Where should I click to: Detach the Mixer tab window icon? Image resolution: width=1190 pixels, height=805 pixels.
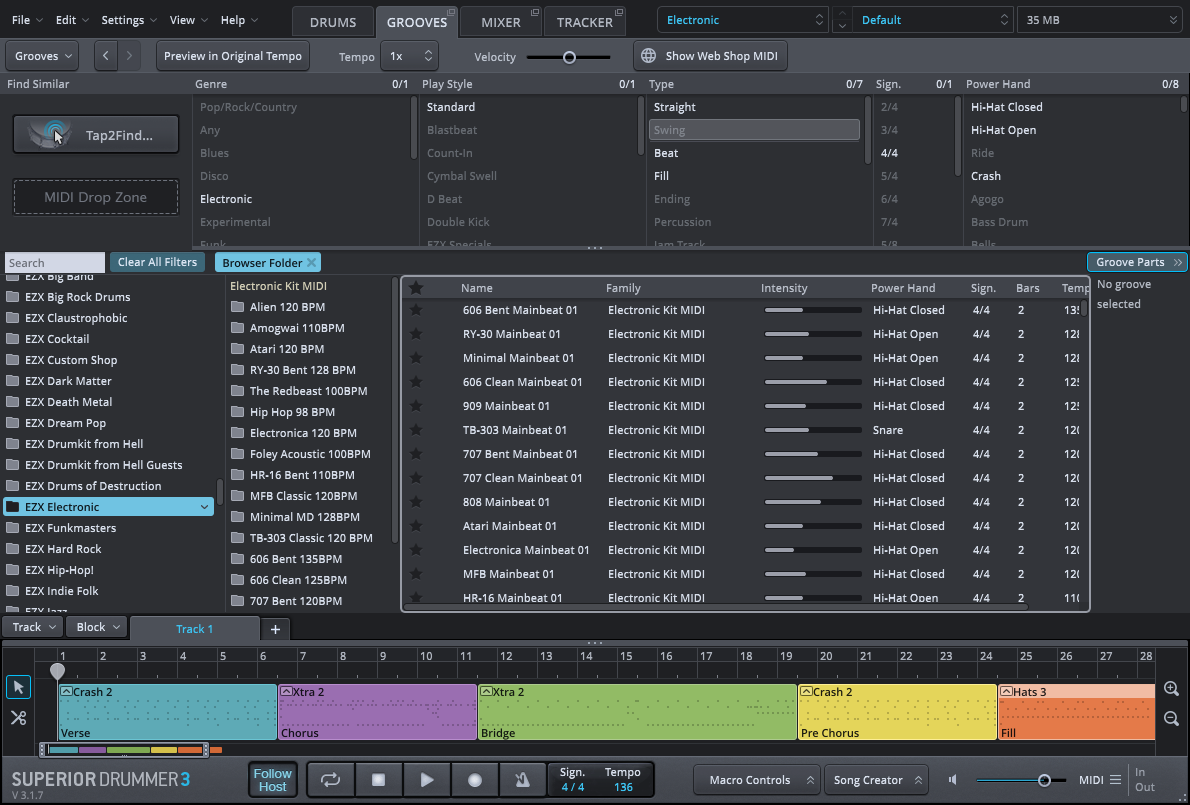[534, 12]
